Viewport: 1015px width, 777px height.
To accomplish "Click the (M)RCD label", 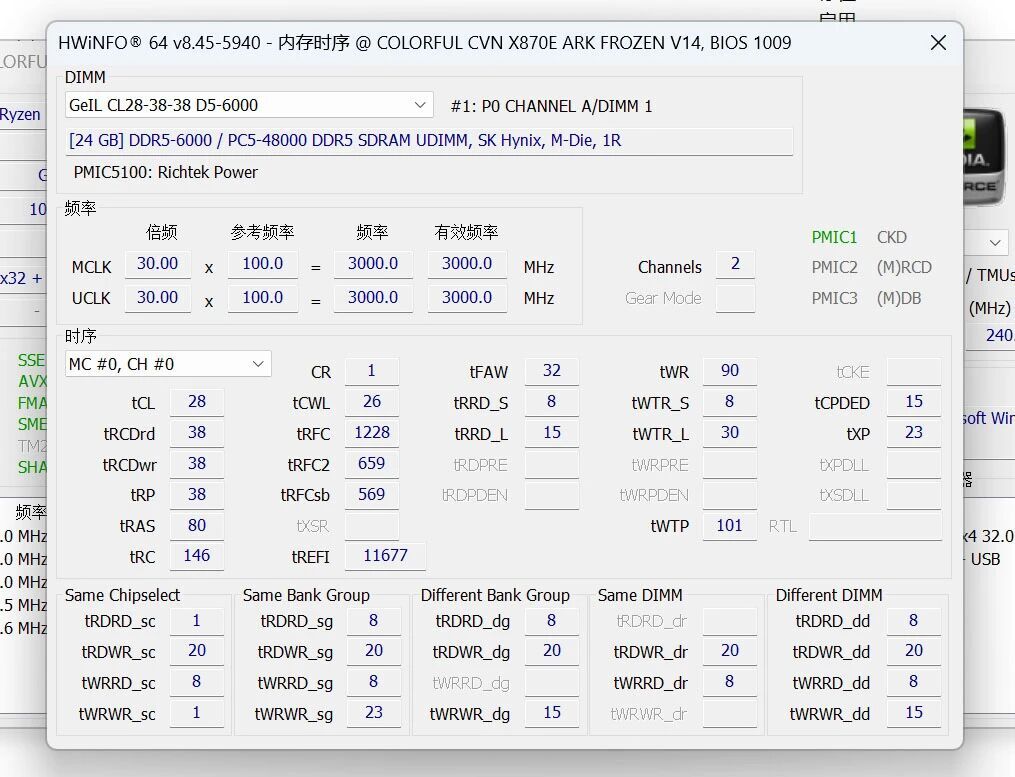I will click(x=904, y=267).
